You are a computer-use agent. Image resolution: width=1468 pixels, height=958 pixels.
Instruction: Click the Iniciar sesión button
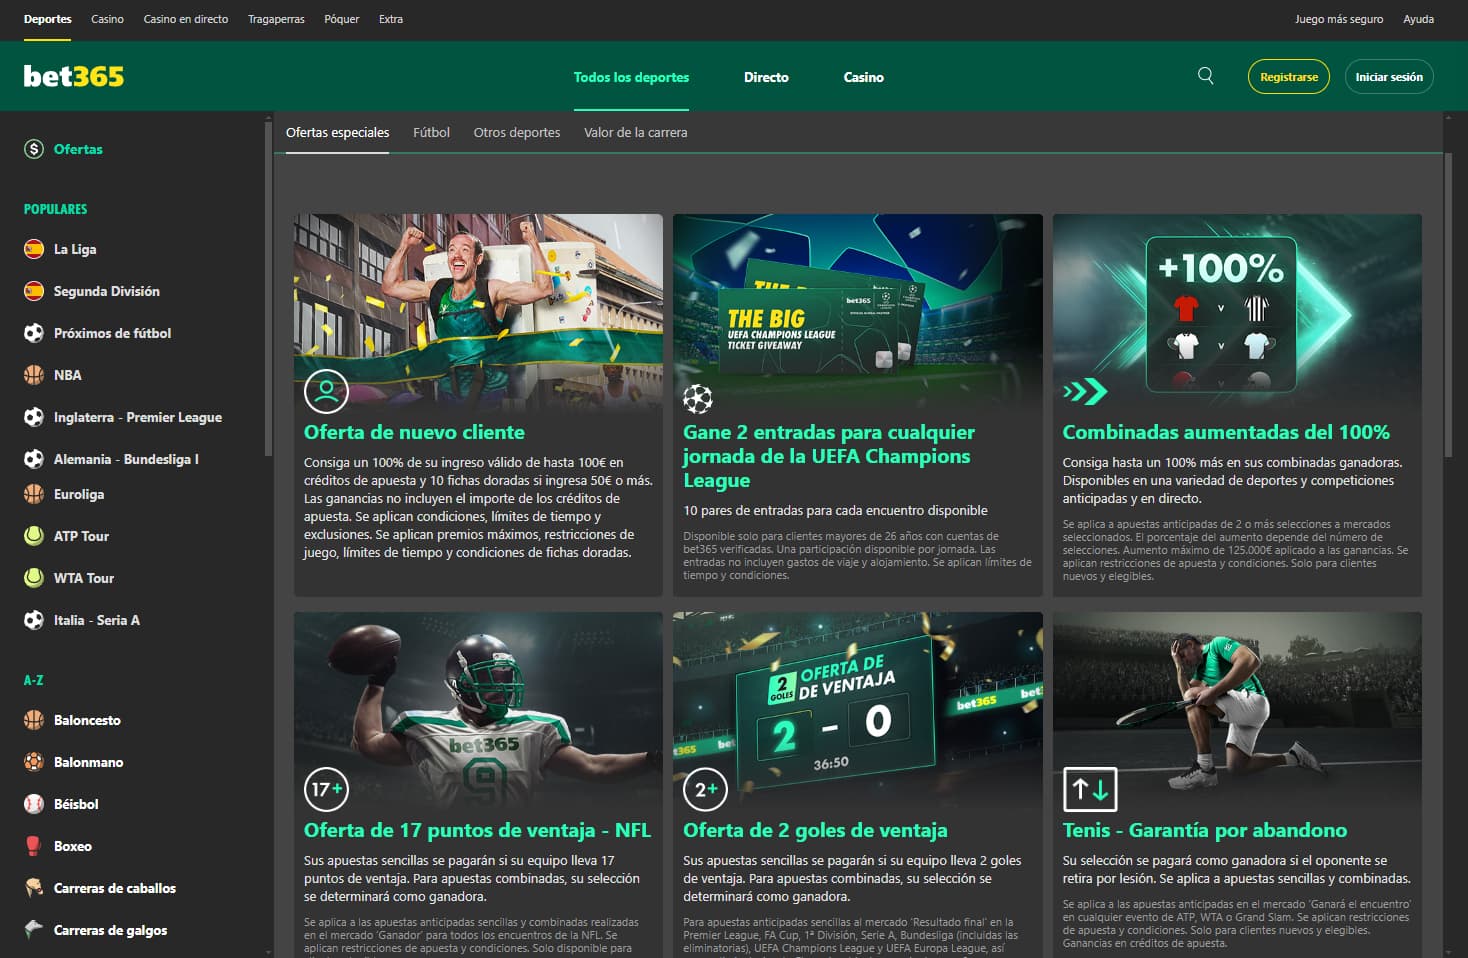tap(1389, 76)
